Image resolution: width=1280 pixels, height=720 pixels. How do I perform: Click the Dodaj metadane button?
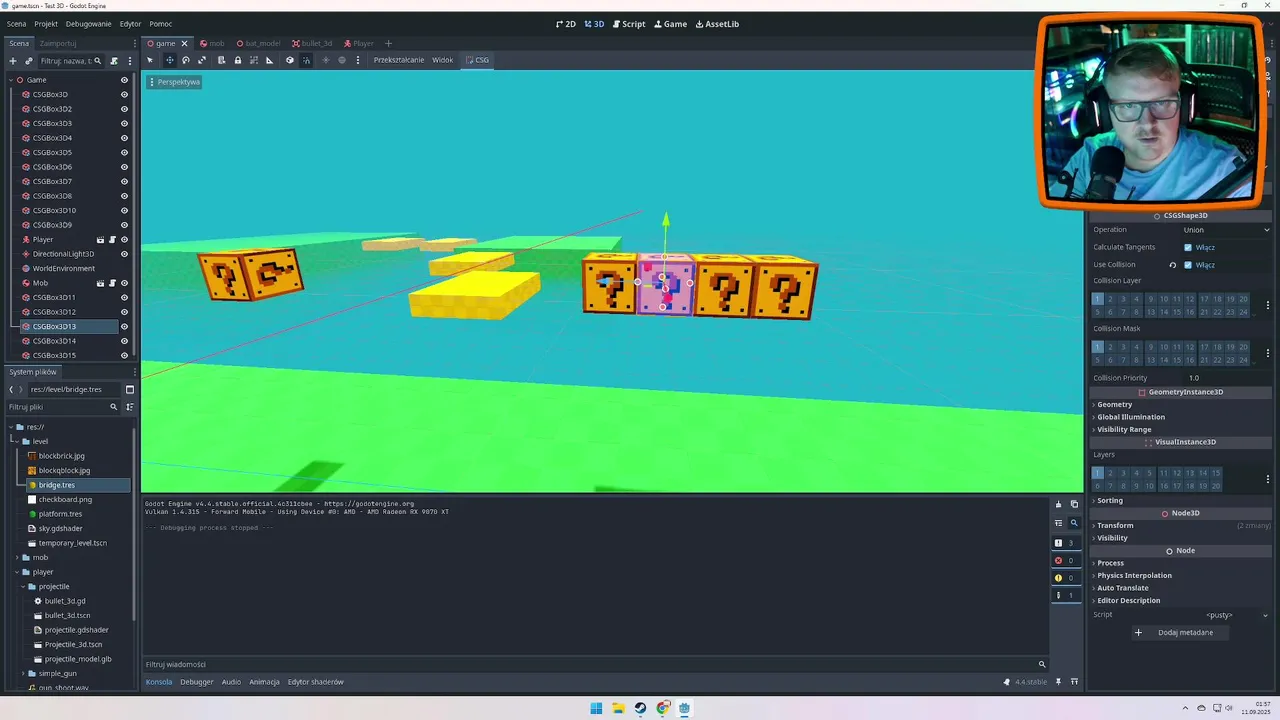[x=1179, y=633]
